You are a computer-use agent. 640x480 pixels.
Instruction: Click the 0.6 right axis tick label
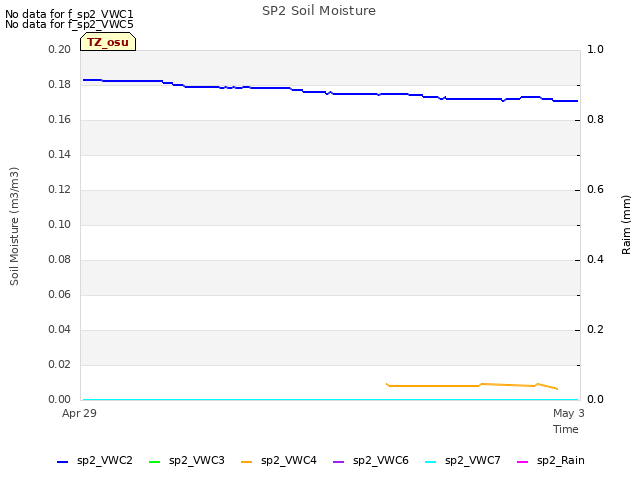tap(596, 189)
